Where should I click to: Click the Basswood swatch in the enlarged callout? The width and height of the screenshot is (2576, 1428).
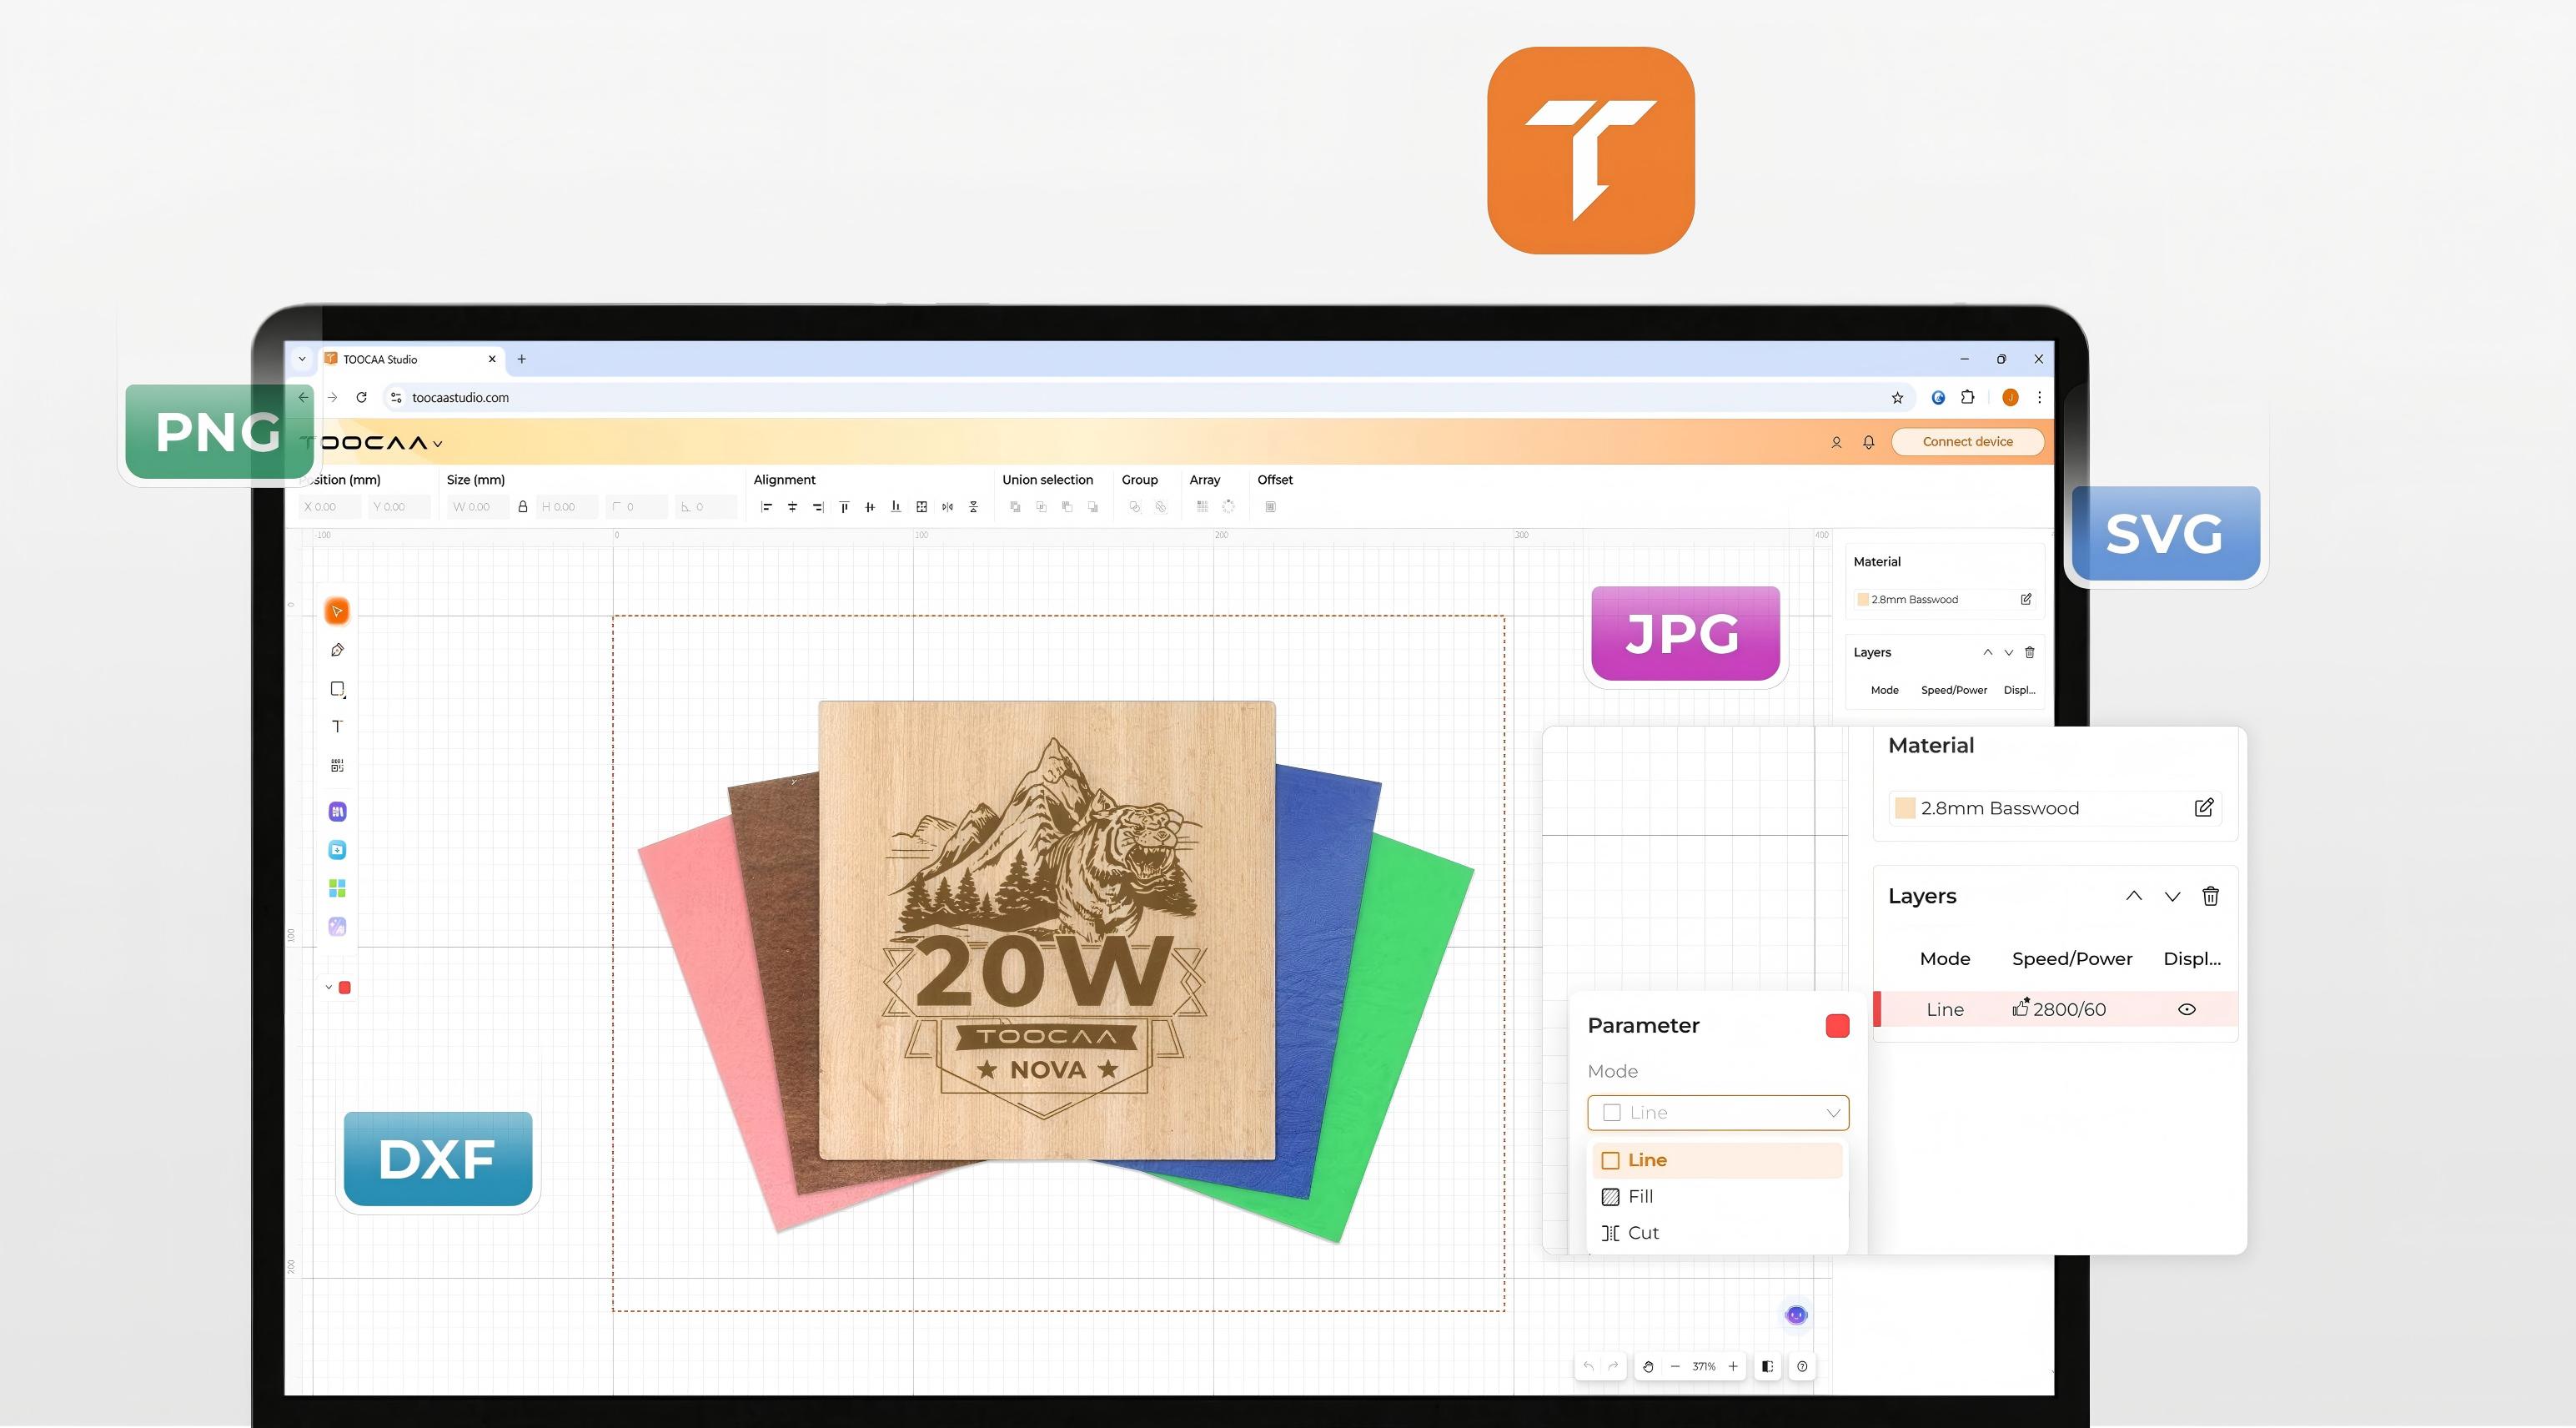tap(1905, 808)
